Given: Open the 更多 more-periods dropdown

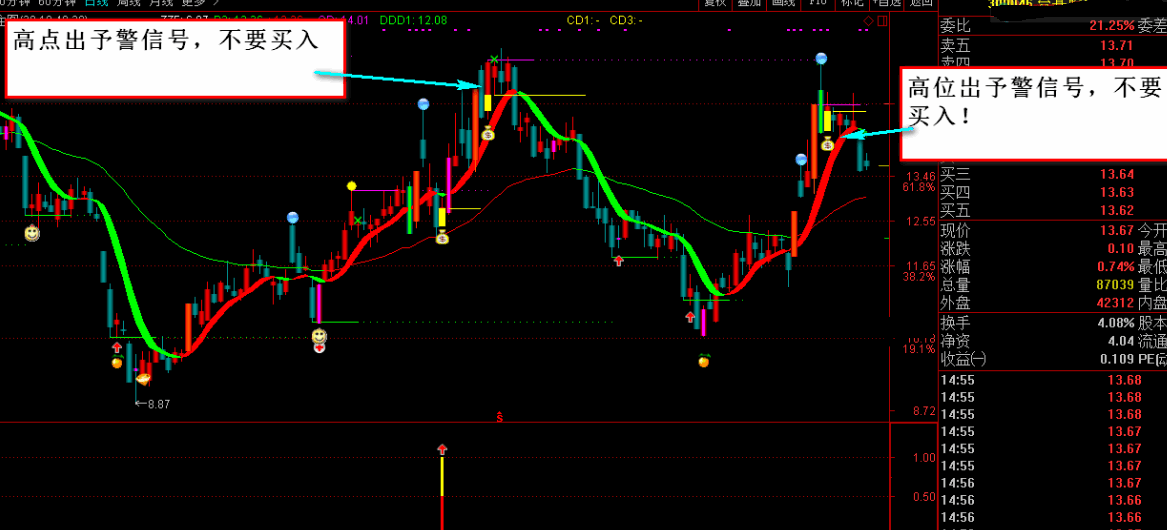Looking at the screenshot, I should pyautogui.click(x=192, y=3).
